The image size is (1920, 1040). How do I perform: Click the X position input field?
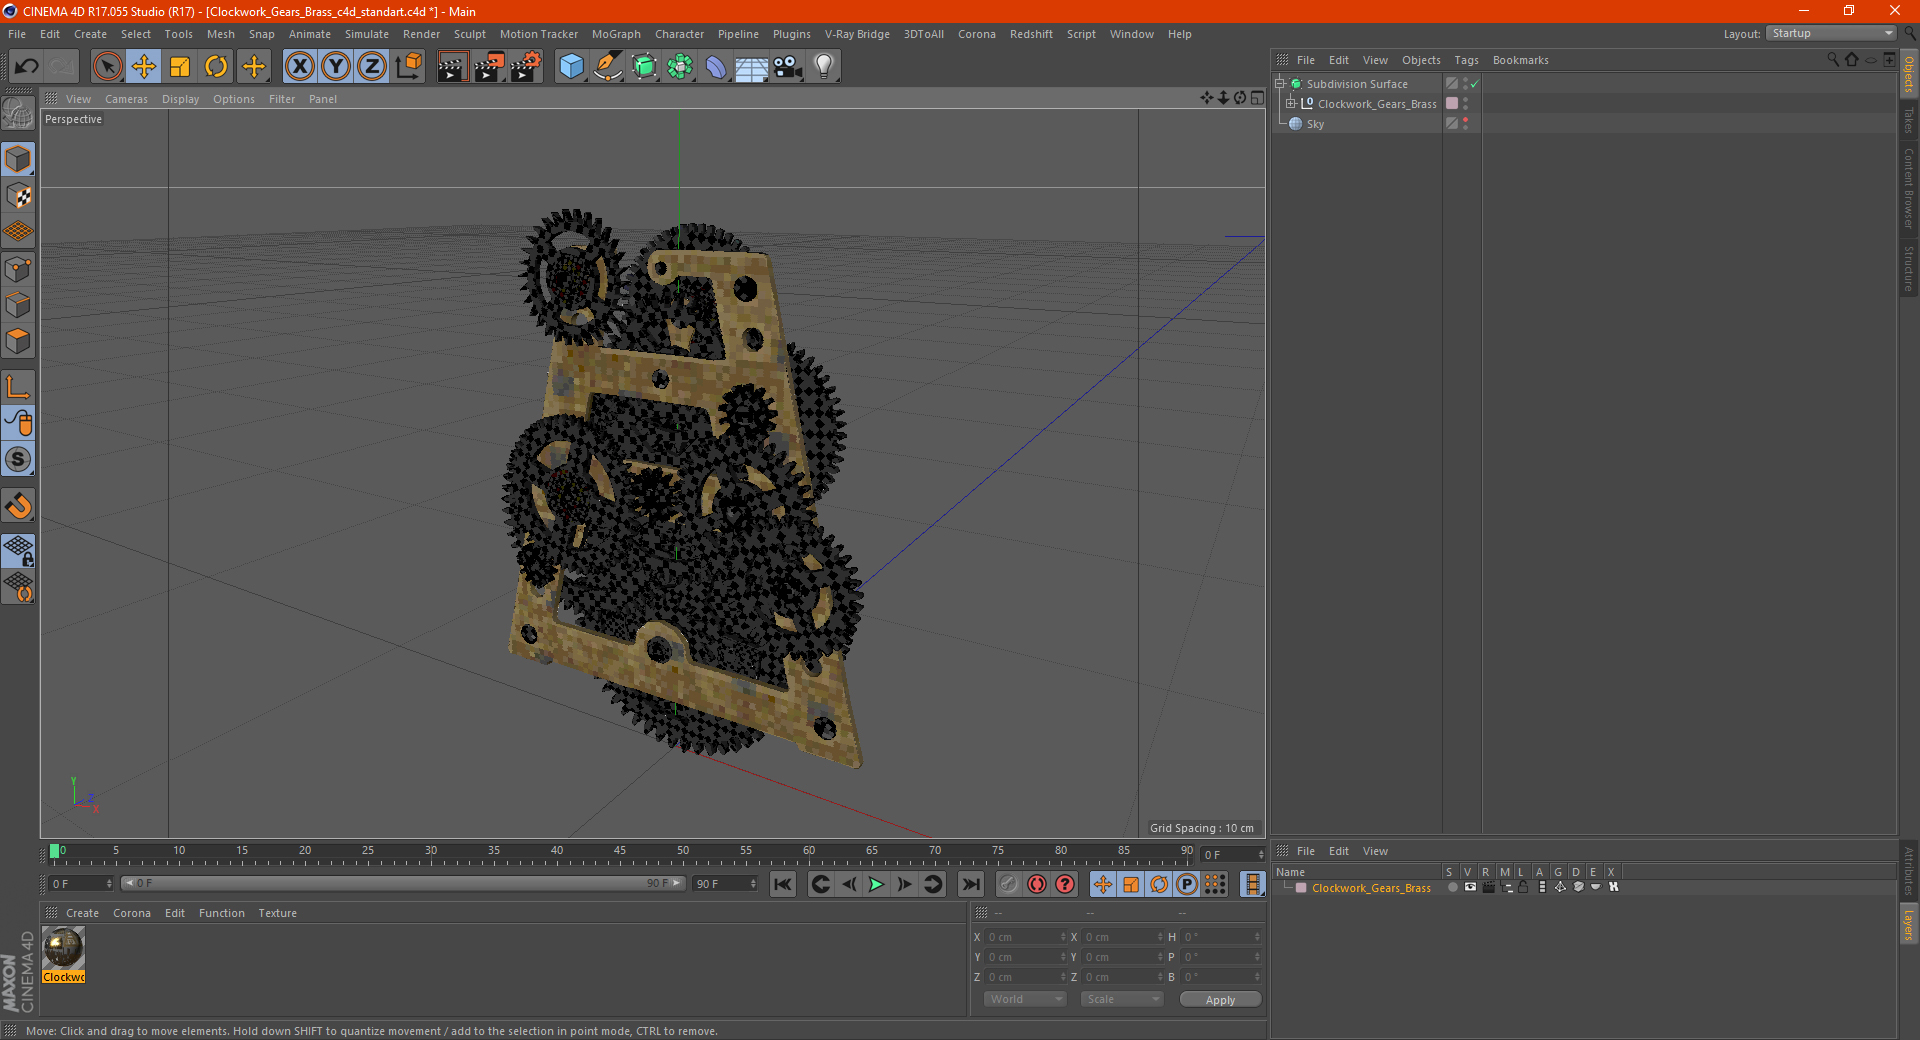pos(1027,937)
